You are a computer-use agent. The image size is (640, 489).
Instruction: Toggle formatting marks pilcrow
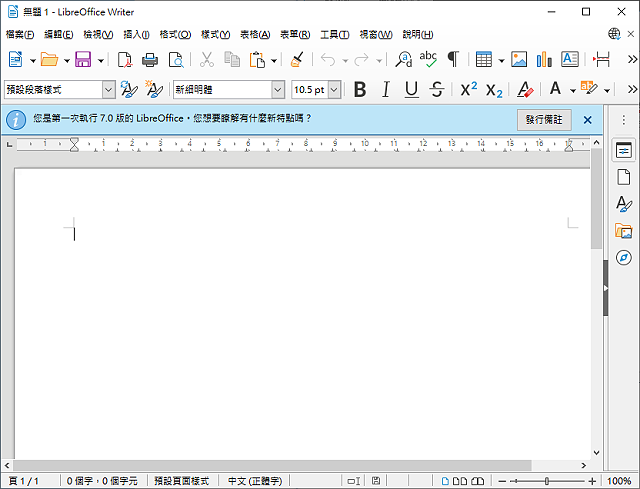point(453,60)
